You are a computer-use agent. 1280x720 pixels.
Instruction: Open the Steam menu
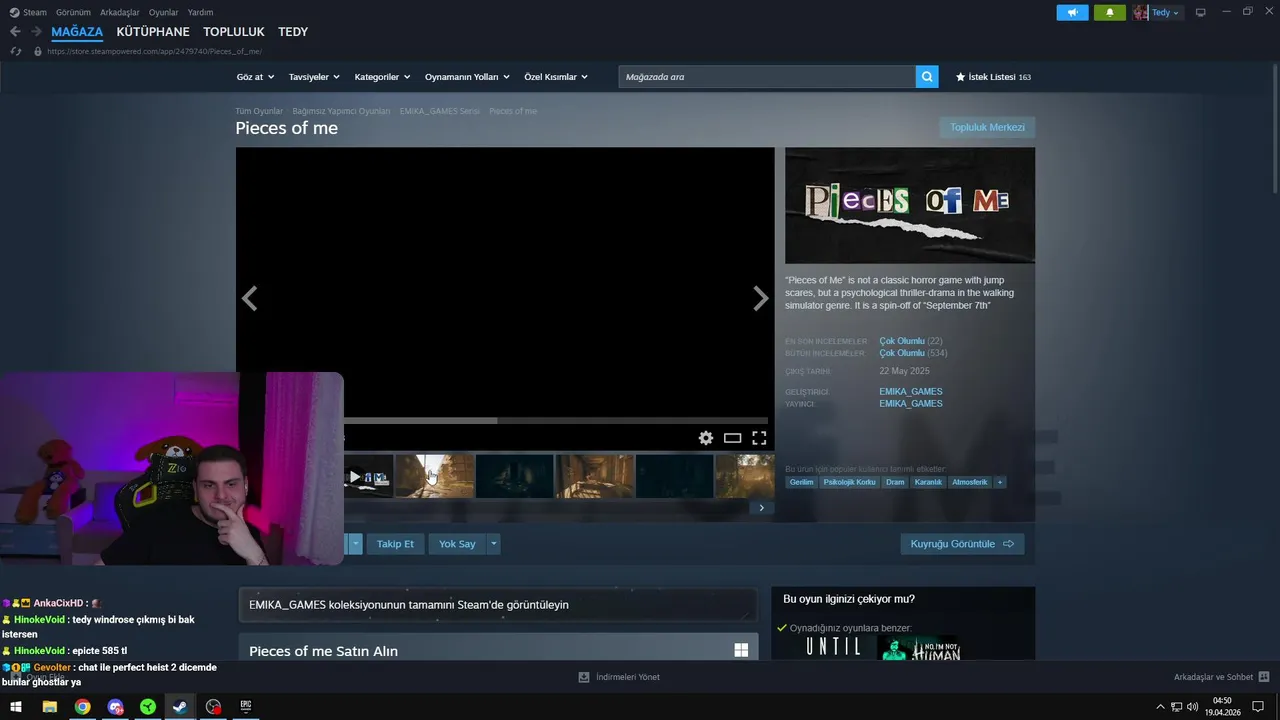coord(34,13)
